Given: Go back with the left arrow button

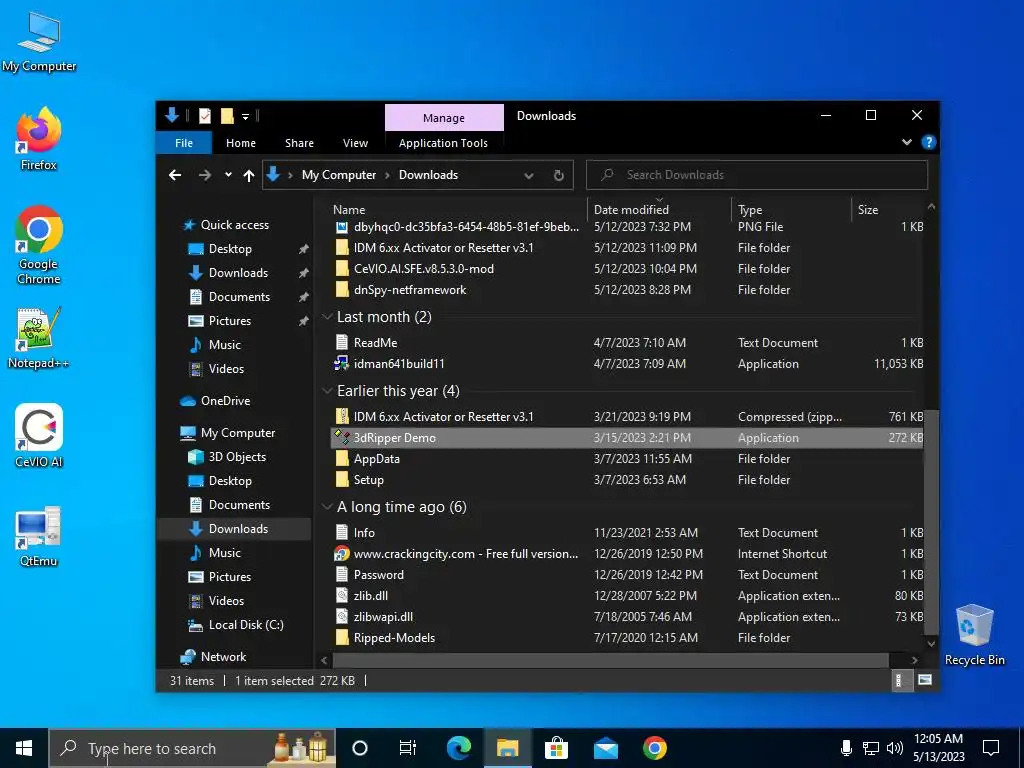Looking at the screenshot, I should pos(174,175).
